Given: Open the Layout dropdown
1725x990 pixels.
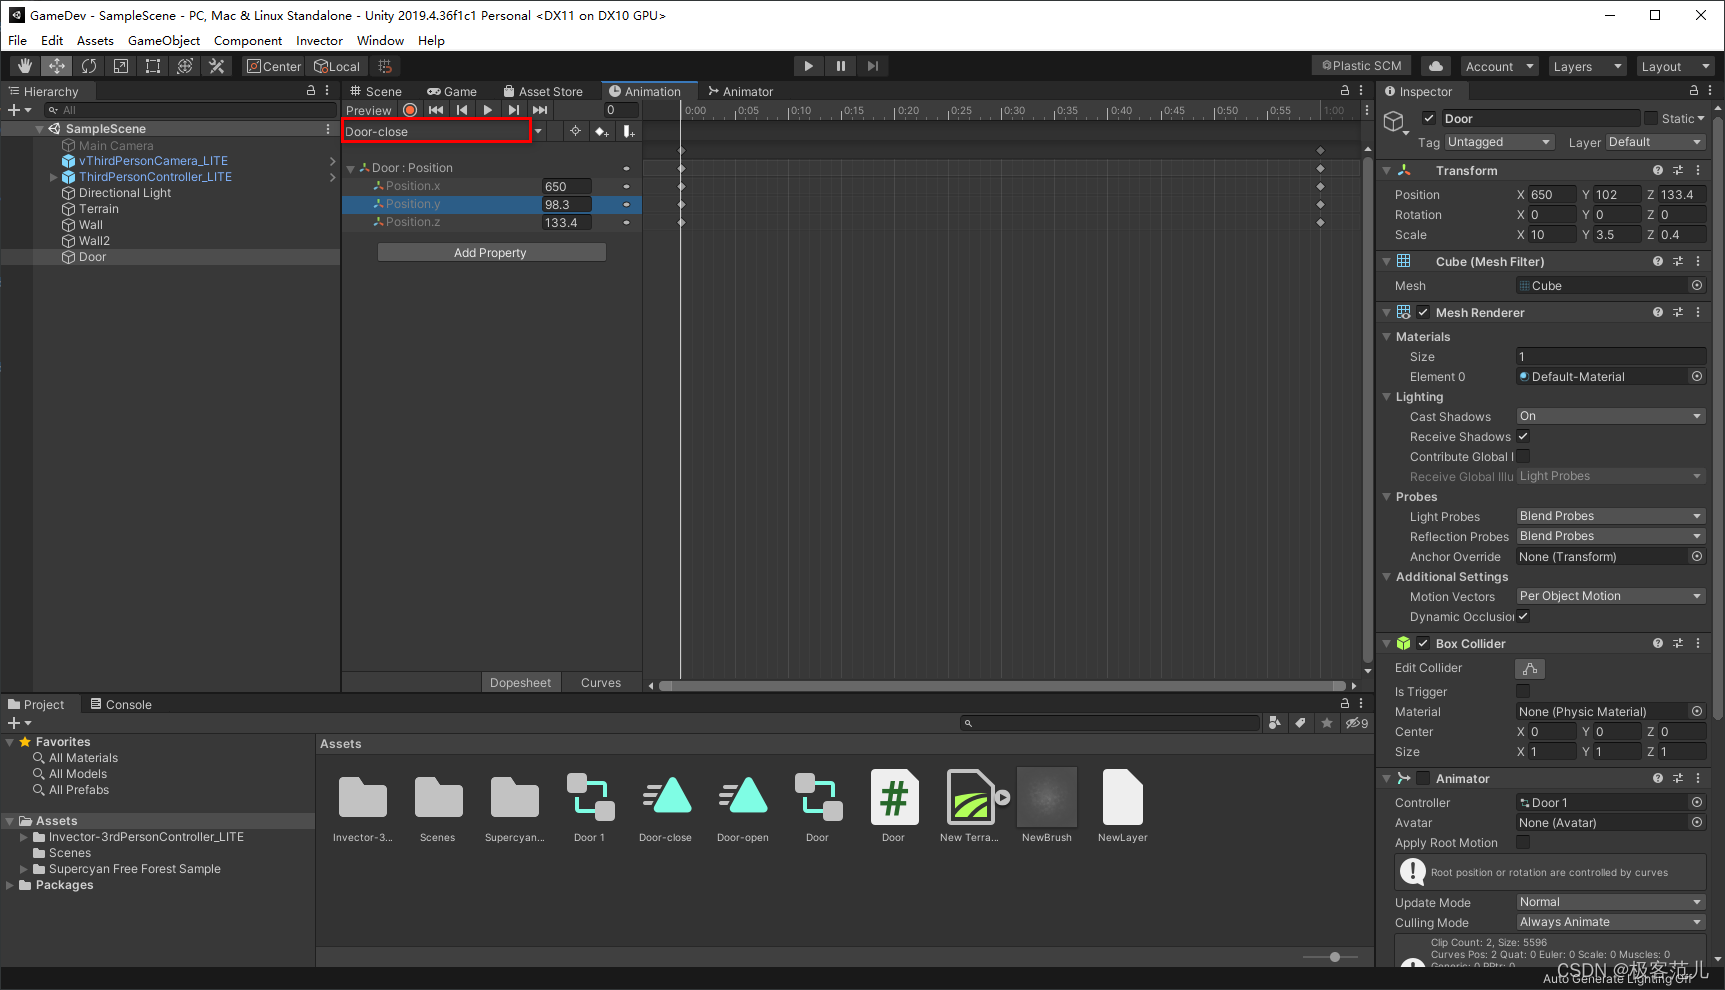Looking at the screenshot, I should (1675, 66).
